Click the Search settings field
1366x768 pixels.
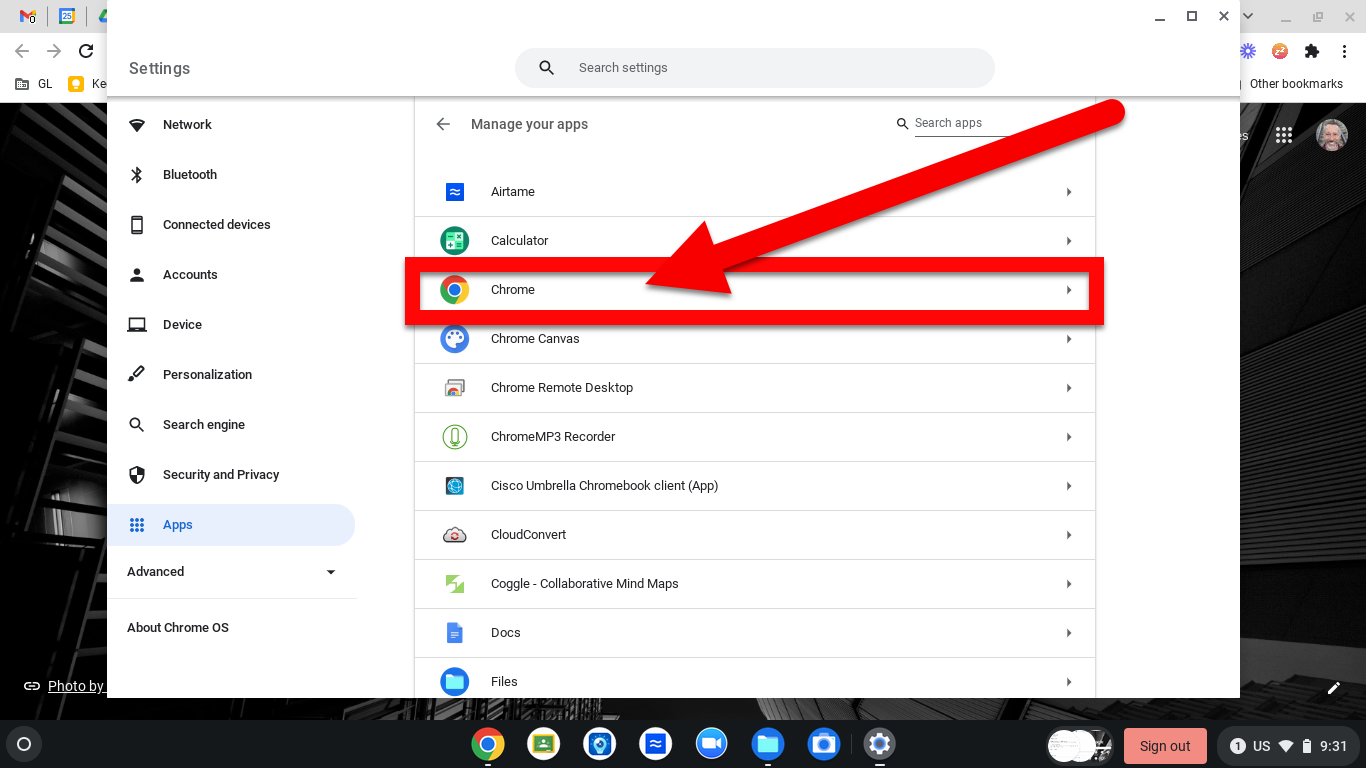755,68
